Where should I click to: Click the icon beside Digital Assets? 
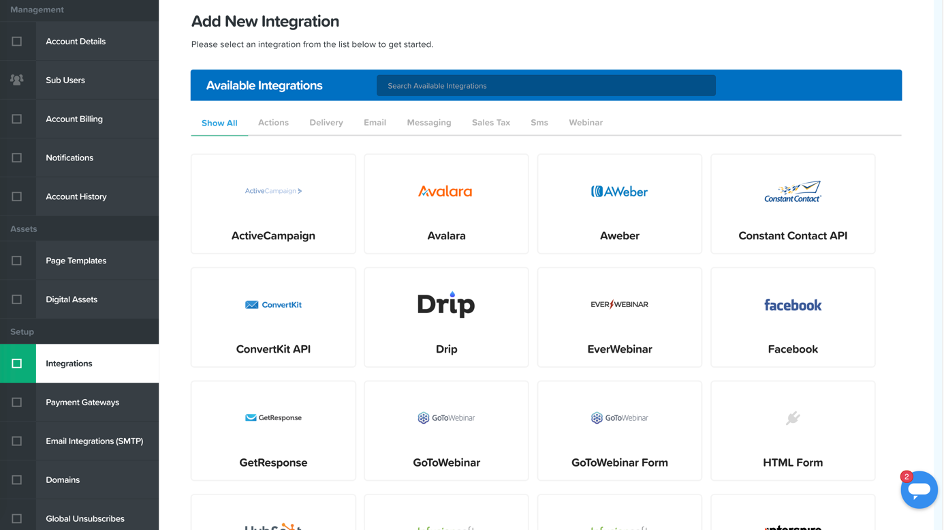17,300
